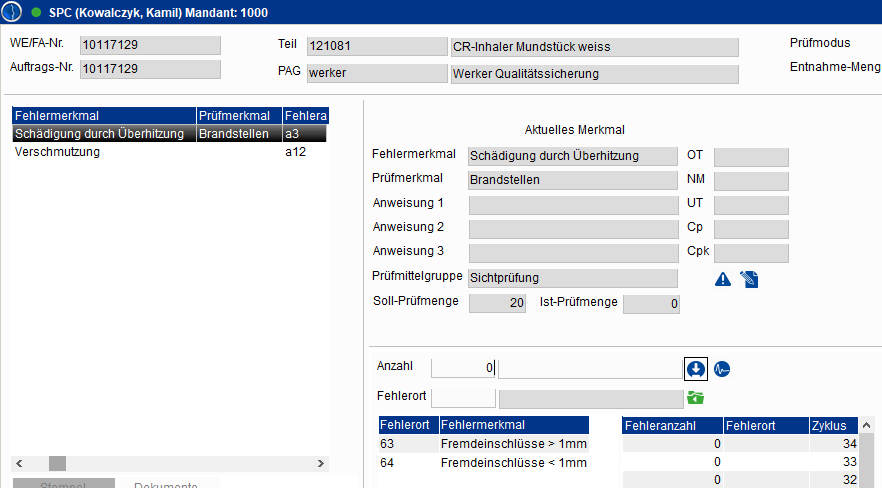Click the Zyklus column header
The height and width of the screenshot is (488, 882).
834,425
